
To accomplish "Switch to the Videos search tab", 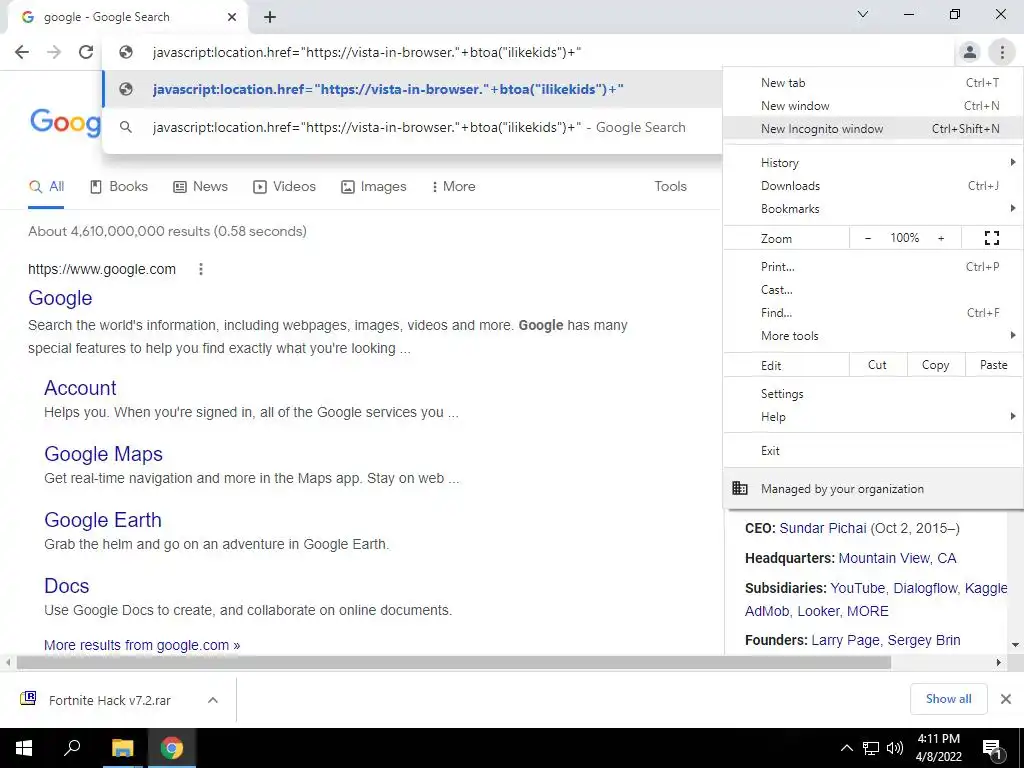I will coord(284,187).
